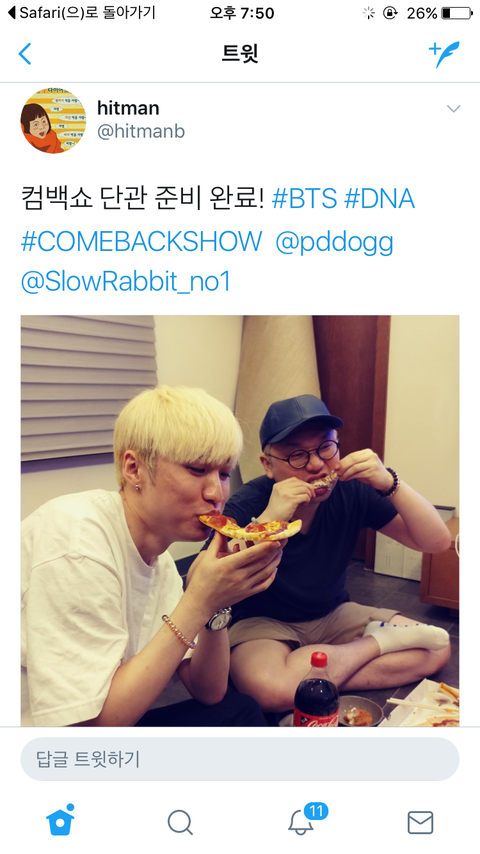Tap the reply tweet input field

point(240,759)
